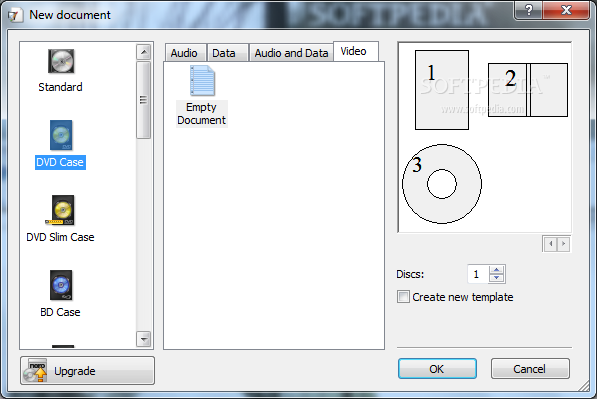Click the DVD Case label text
597x399 pixels.
click(x=60, y=162)
